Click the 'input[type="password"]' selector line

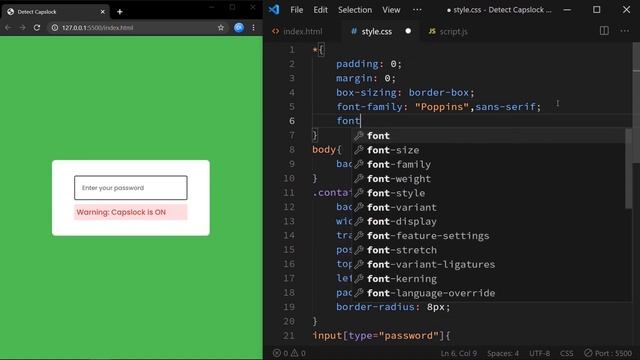pos(381,336)
